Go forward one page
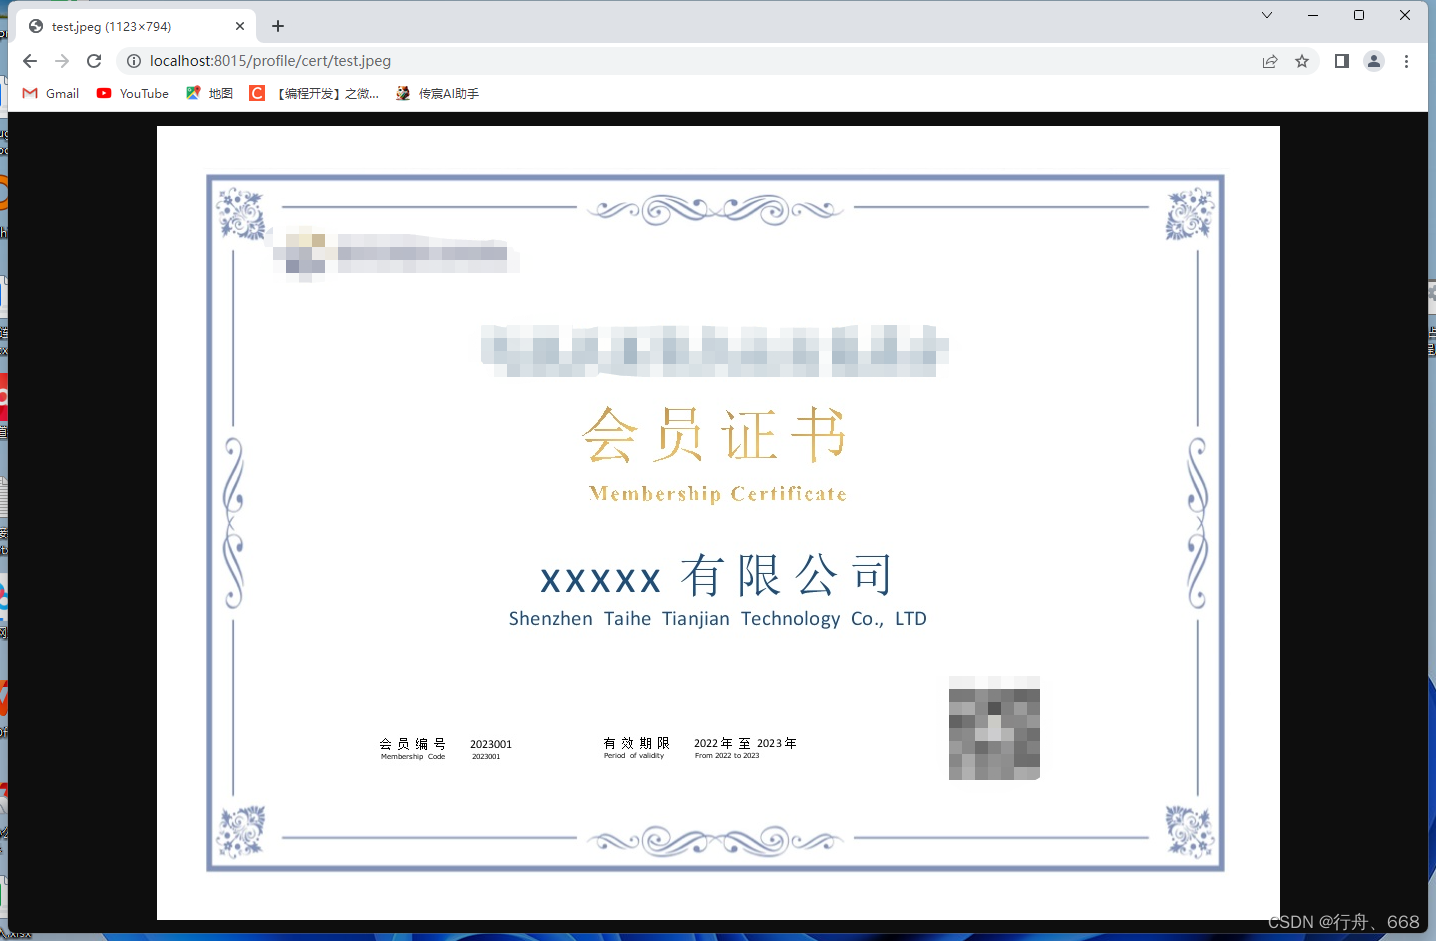Viewport: 1436px width, 941px height. point(62,61)
